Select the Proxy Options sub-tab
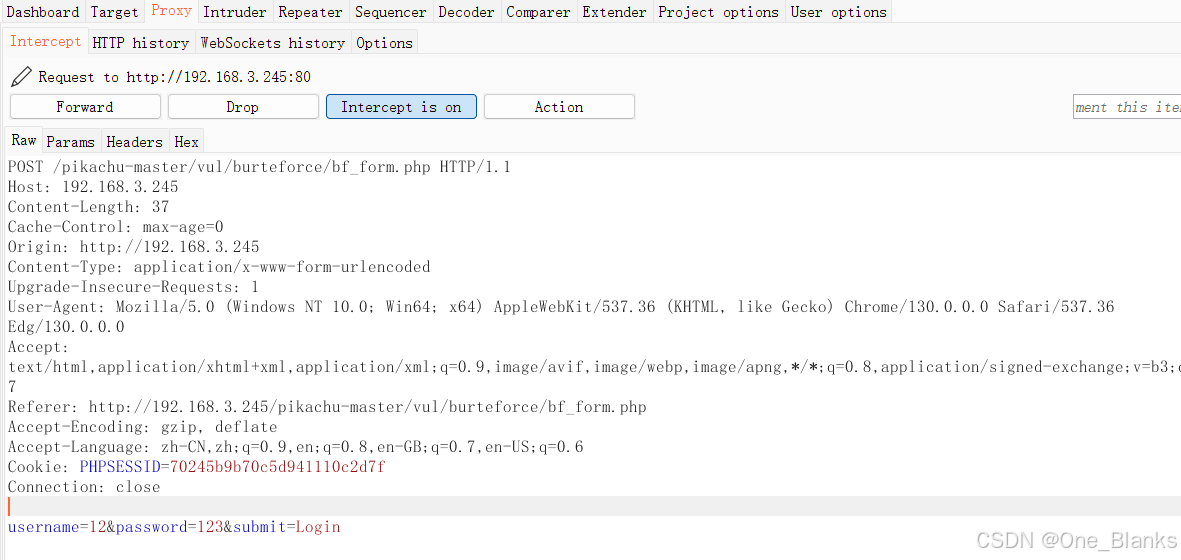The image size is (1181, 560). 384,43
